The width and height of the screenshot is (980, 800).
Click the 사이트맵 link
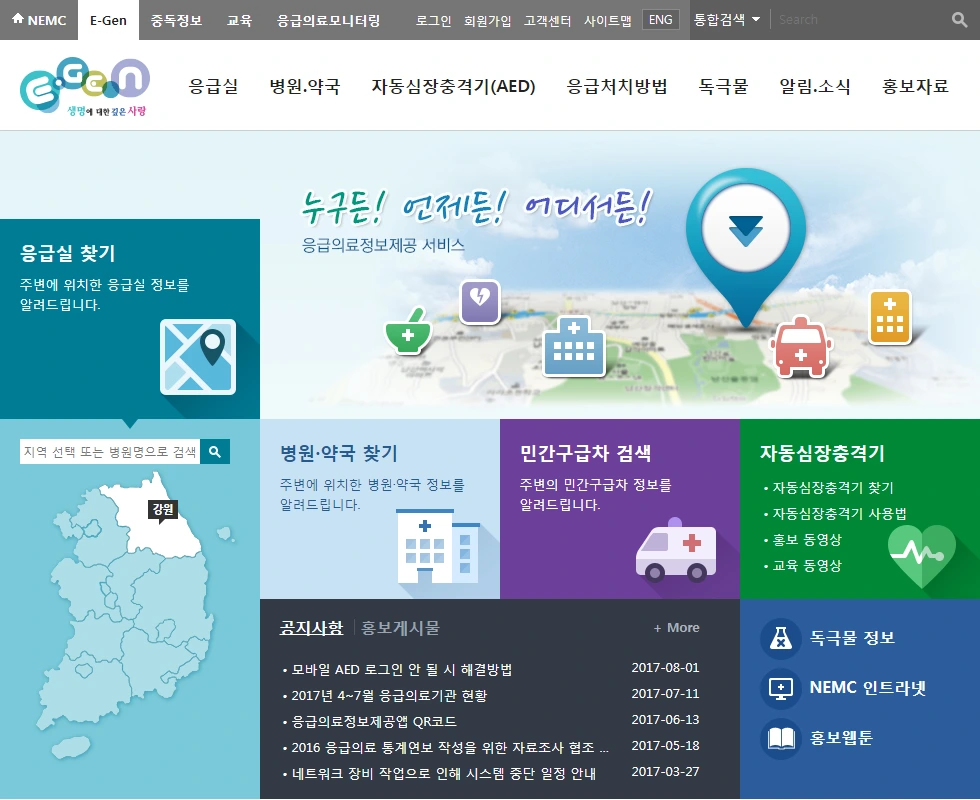pos(608,21)
